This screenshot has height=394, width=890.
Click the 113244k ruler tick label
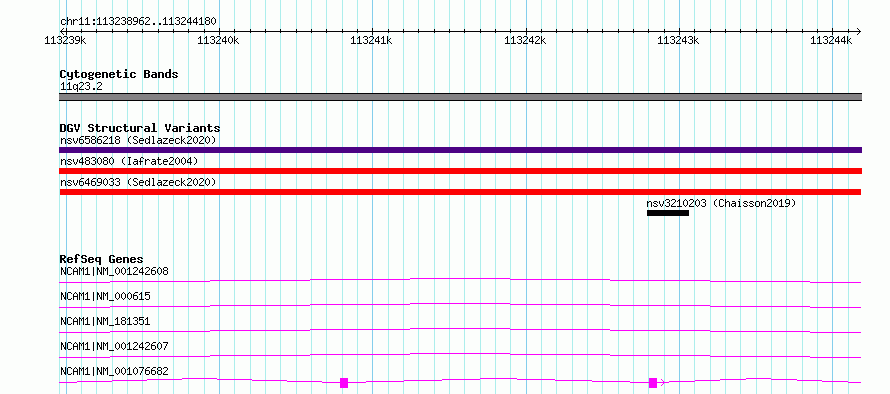coord(832,41)
